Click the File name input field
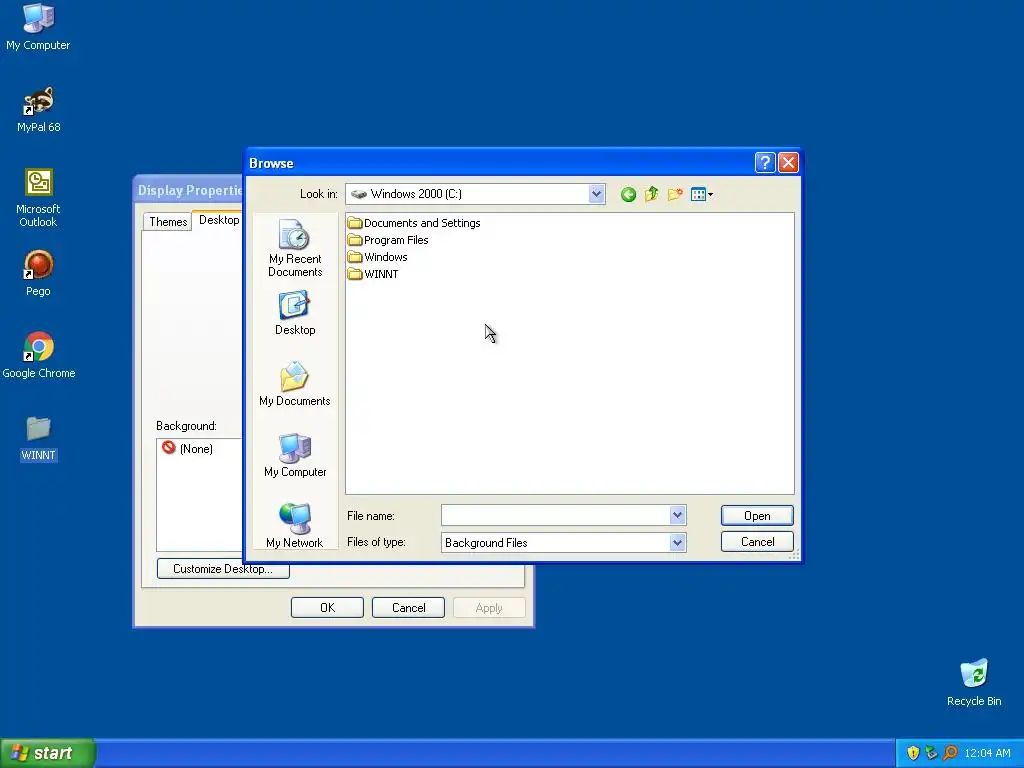The height and width of the screenshot is (768, 1024). click(556, 515)
